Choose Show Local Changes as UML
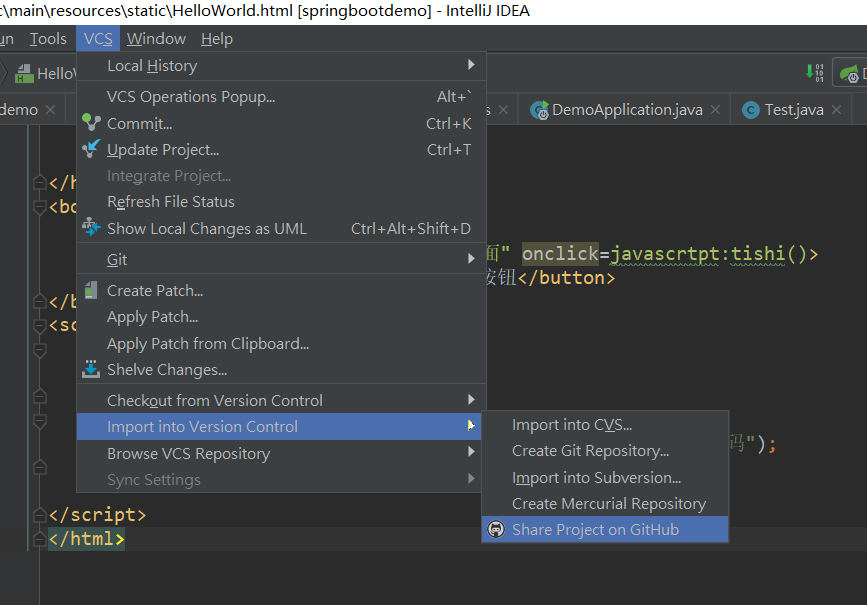The width and height of the screenshot is (867, 605). (281, 228)
